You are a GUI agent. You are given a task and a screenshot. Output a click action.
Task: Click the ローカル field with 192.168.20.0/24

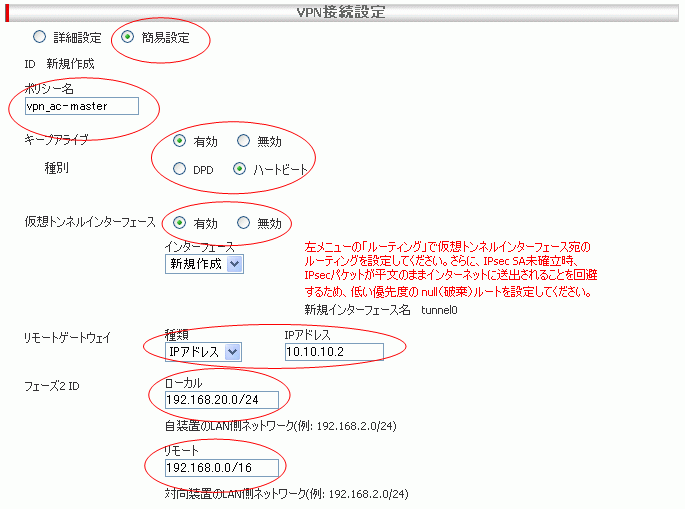click(221, 400)
